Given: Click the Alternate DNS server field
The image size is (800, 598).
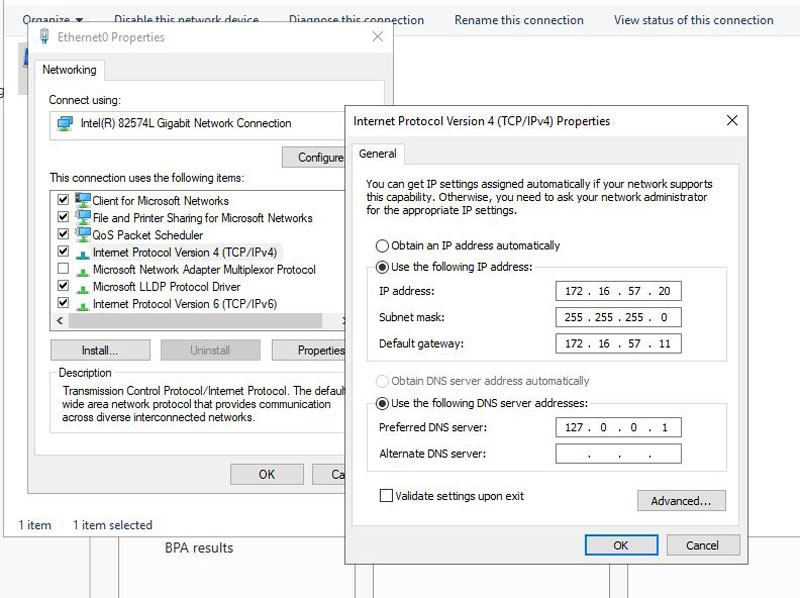Looking at the screenshot, I should [x=618, y=454].
